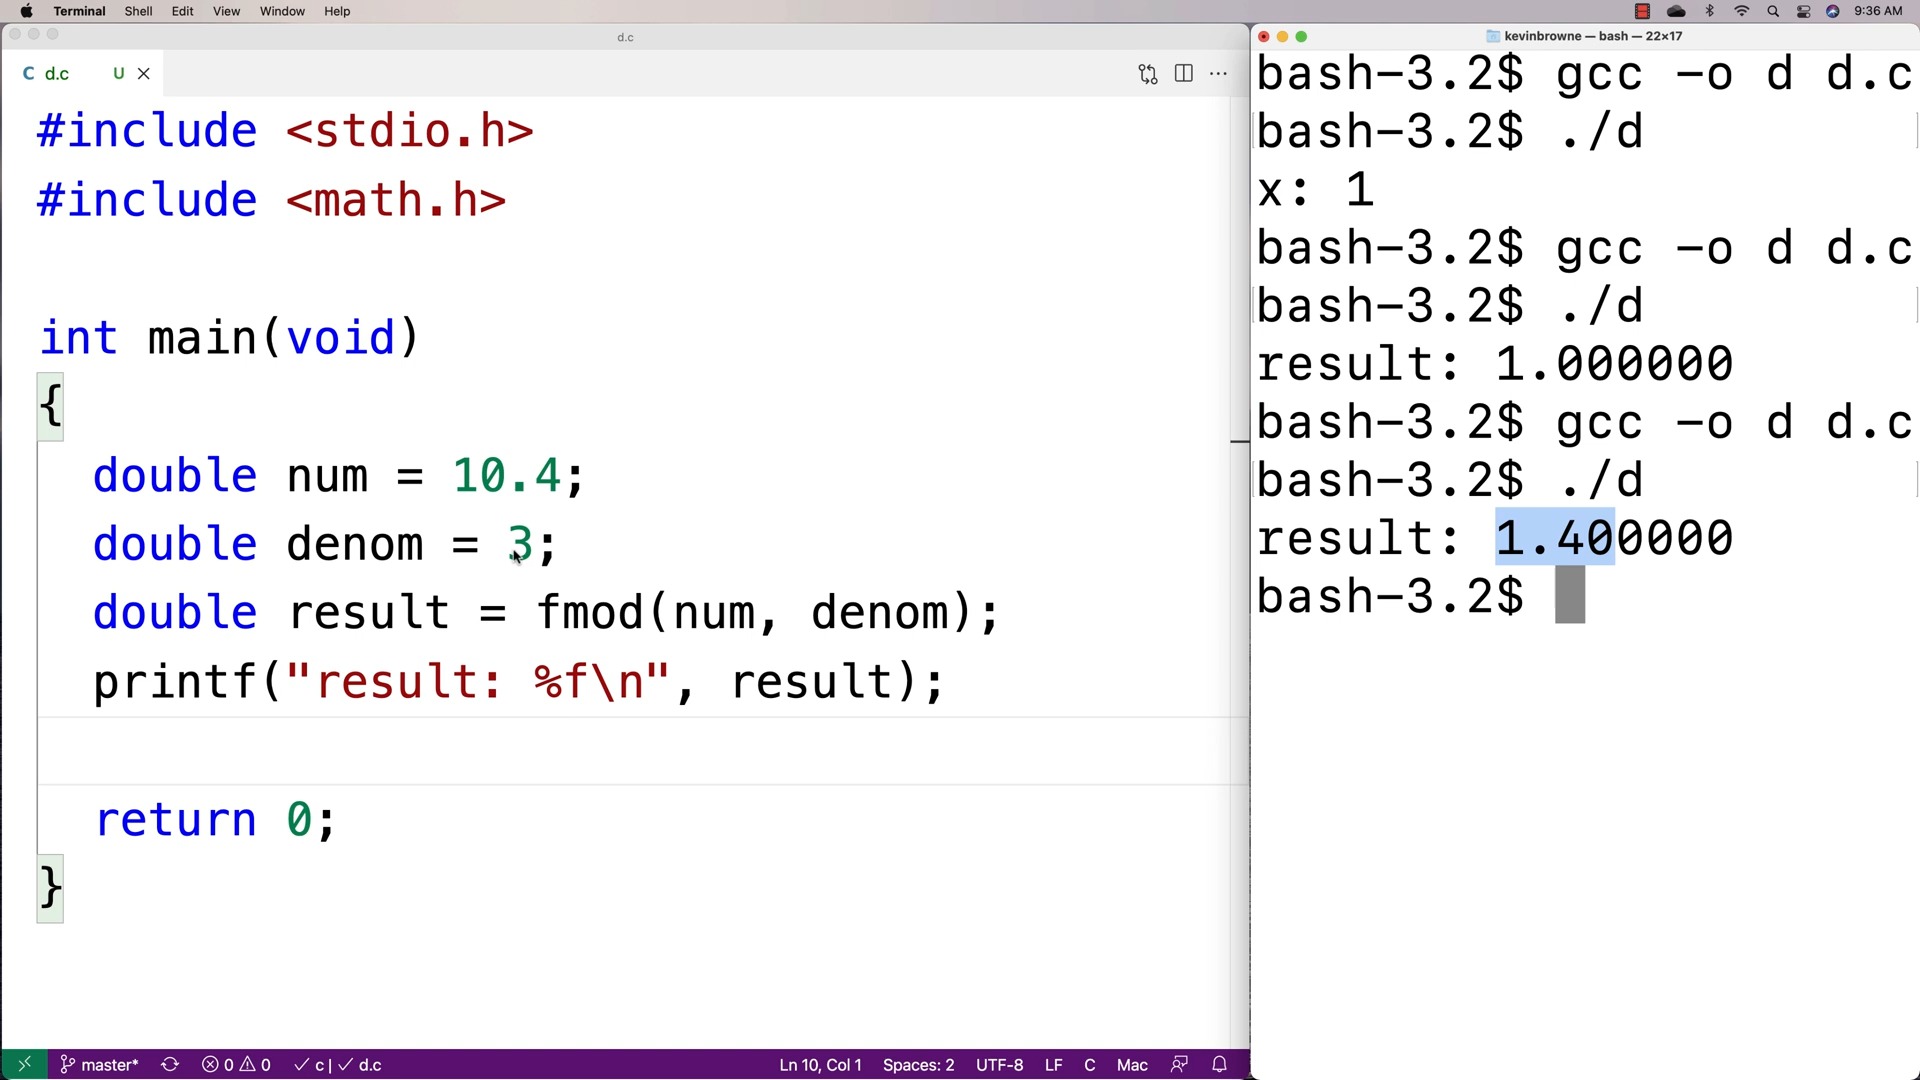Click the more actions icon in editor toolbar
Viewport: 1920px width, 1080px height.
[1220, 74]
